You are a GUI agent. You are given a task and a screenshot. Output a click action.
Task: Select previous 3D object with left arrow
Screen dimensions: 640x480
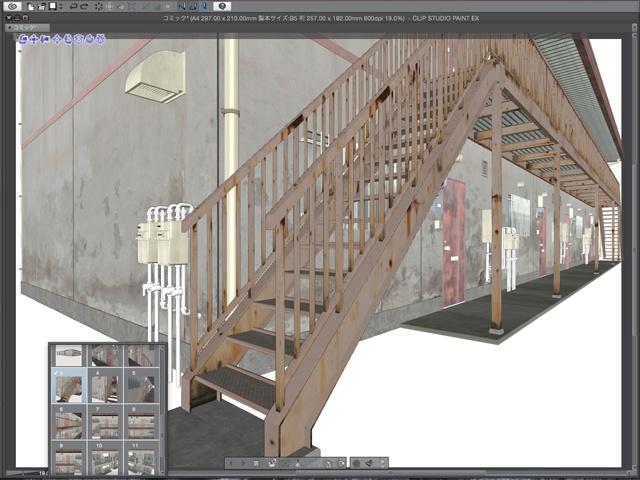231,463
